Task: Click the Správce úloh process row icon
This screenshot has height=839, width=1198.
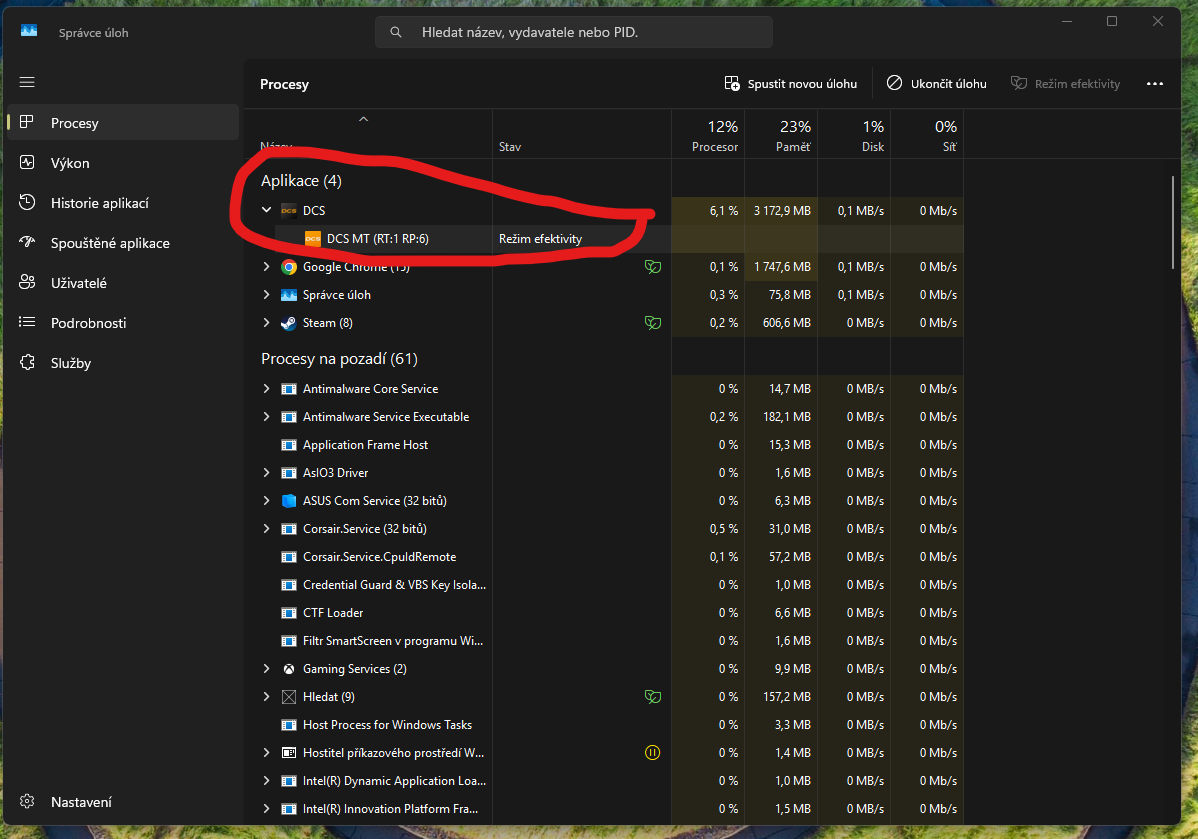Action: click(x=289, y=295)
